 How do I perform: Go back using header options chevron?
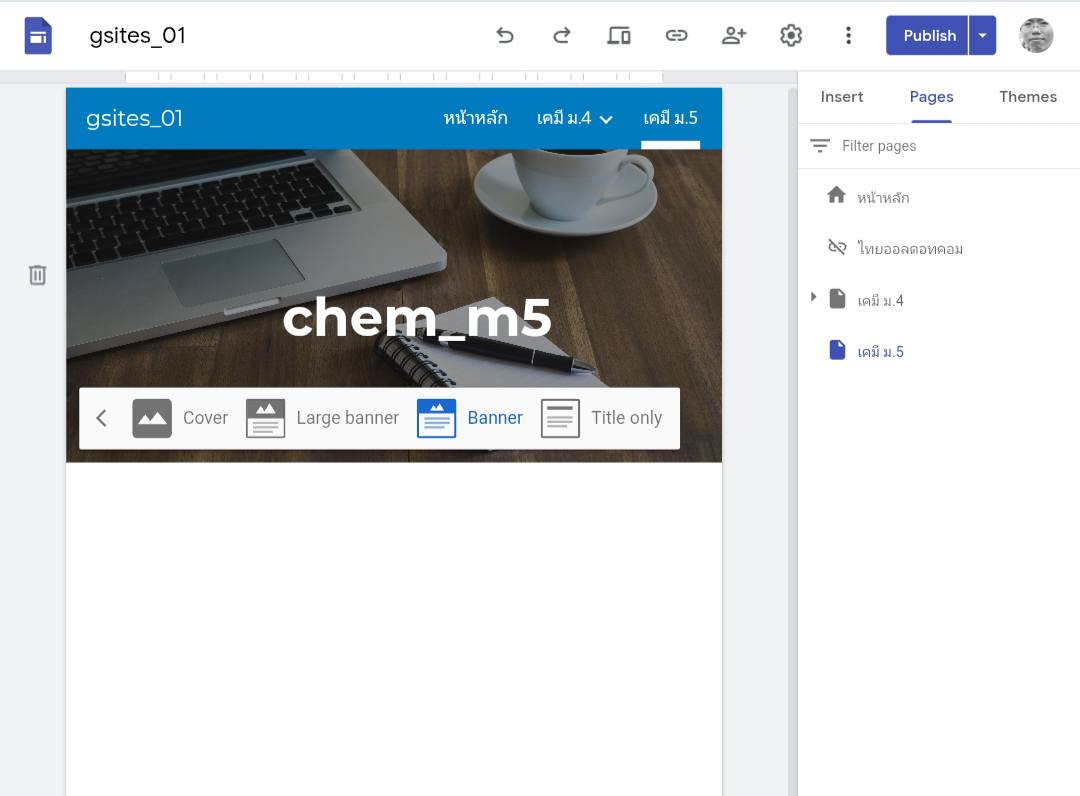pos(101,418)
